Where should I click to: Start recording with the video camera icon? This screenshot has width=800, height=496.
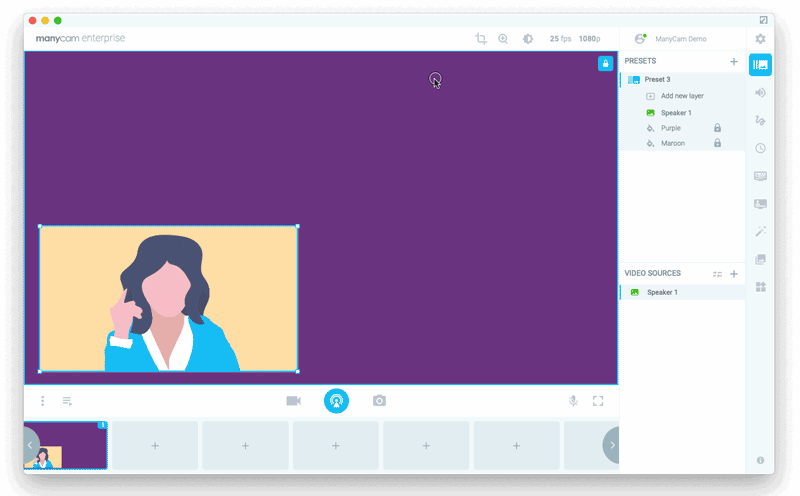point(293,401)
